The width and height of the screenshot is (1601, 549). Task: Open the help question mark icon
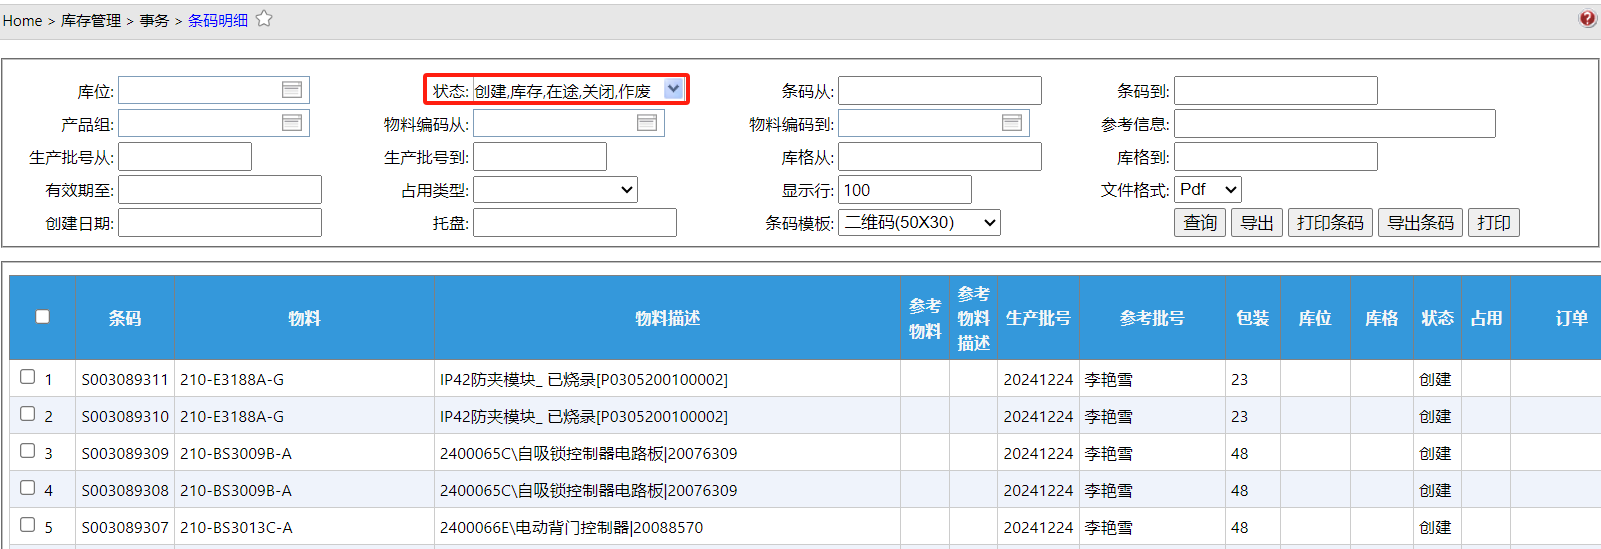(1587, 19)
